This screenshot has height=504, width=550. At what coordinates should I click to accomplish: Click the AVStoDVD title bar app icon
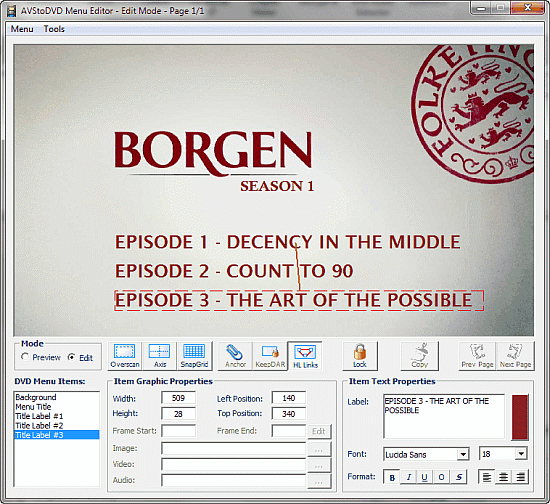pos(12,11)
